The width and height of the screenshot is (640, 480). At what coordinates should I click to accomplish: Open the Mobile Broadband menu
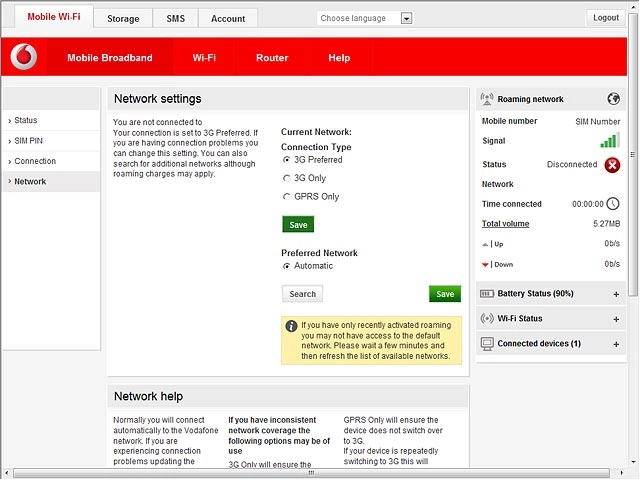pos(110,58)
